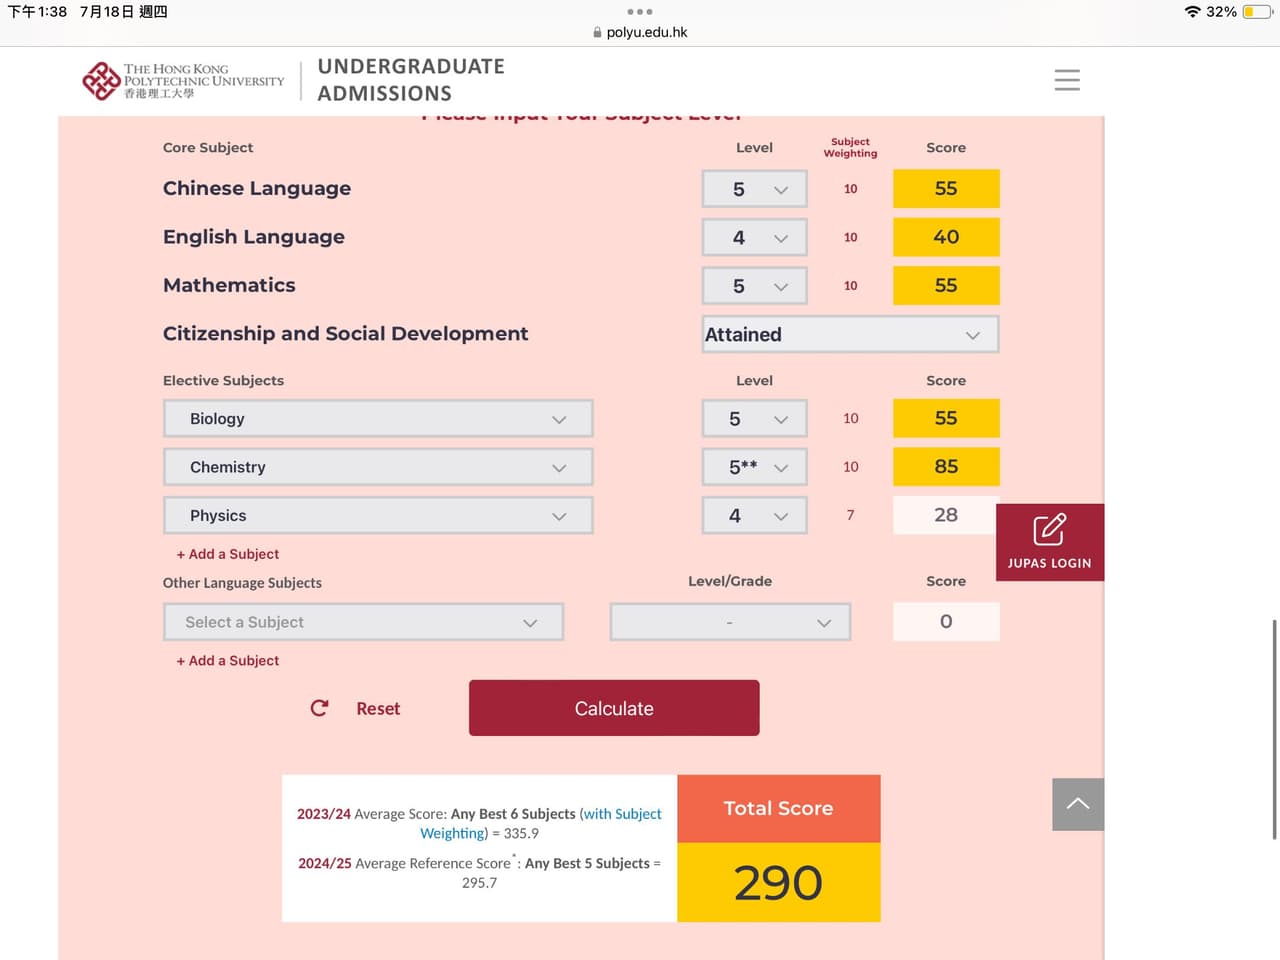This screenshot has height=960, width=1280.
Task: Click the JUPAS Login edit icon
Action: 1049,530
